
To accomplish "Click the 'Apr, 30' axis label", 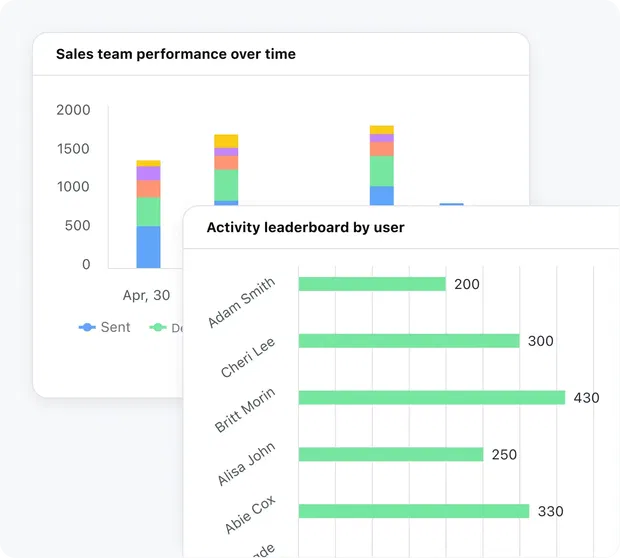I will pyautogui.click(x=146, y=295).
